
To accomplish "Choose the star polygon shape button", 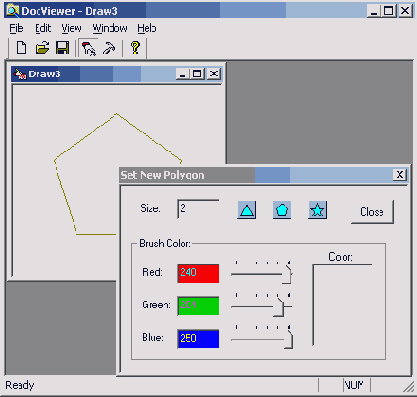I will click(317, 210).
